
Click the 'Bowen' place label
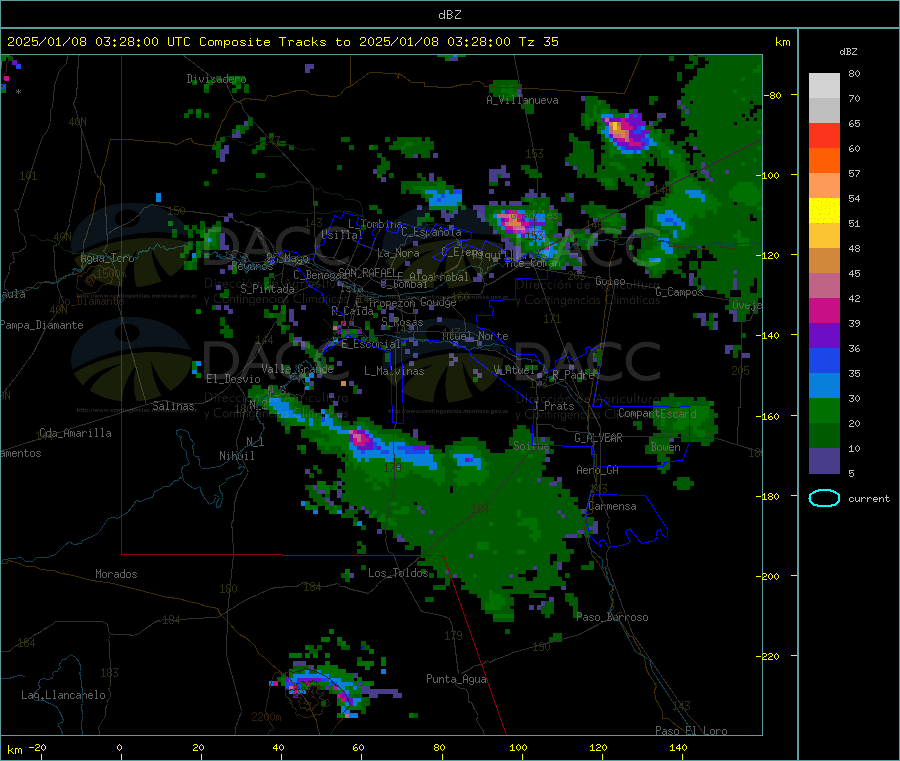point(665,447)
